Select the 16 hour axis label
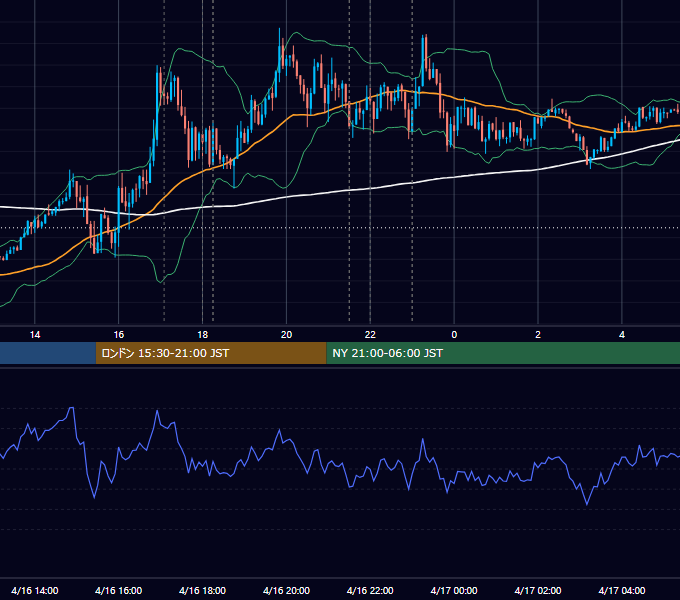The height and width of the screenshot is (600, 680). click(118, 335)
